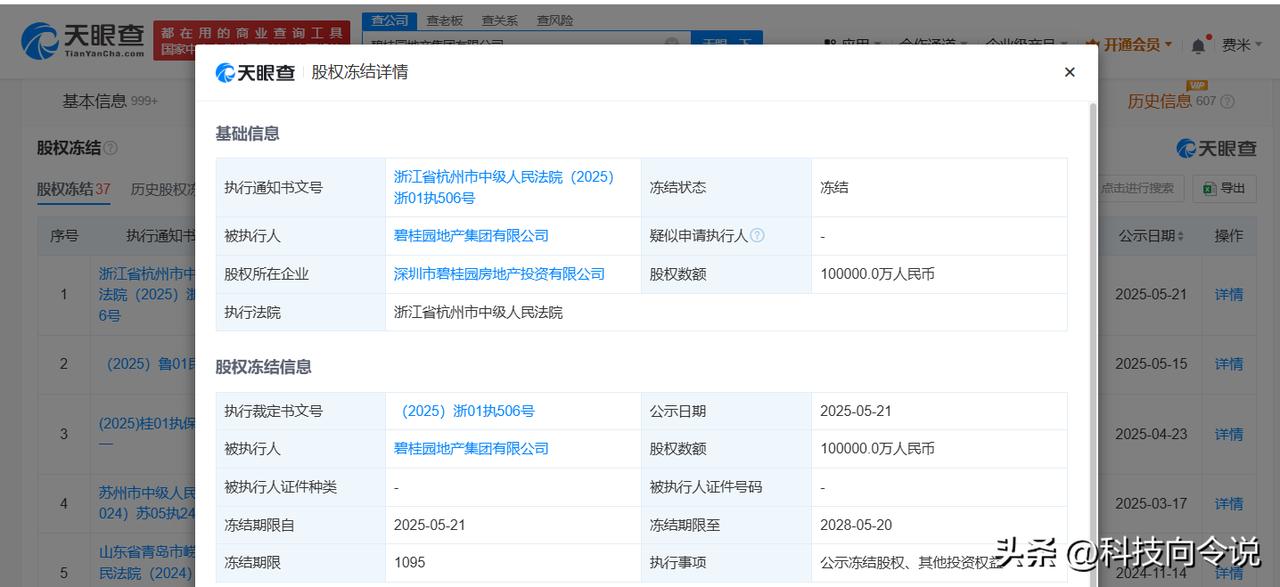
Task: Click the 股权冻结信息 section heading
Action: (263, 367)
